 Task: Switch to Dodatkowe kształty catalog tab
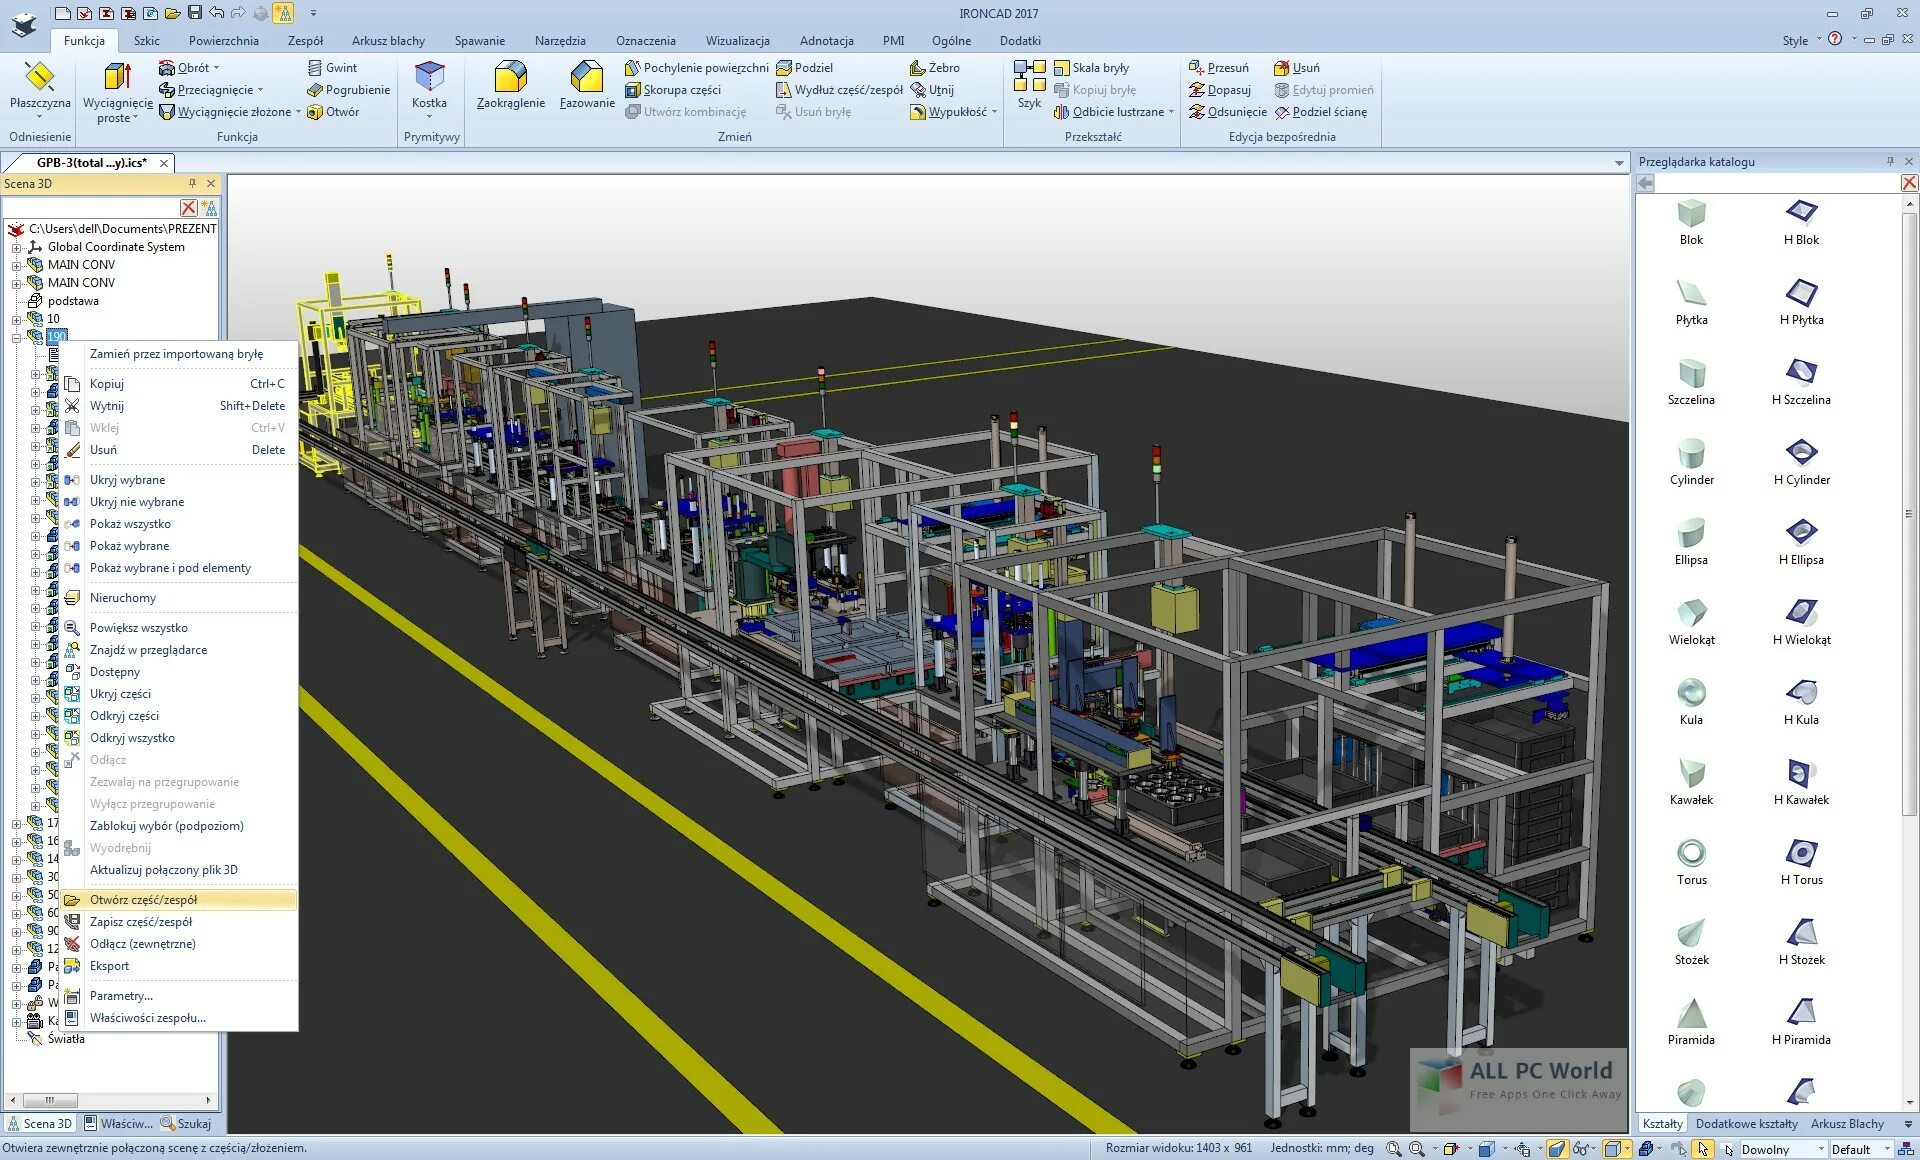(1746, 1123)
